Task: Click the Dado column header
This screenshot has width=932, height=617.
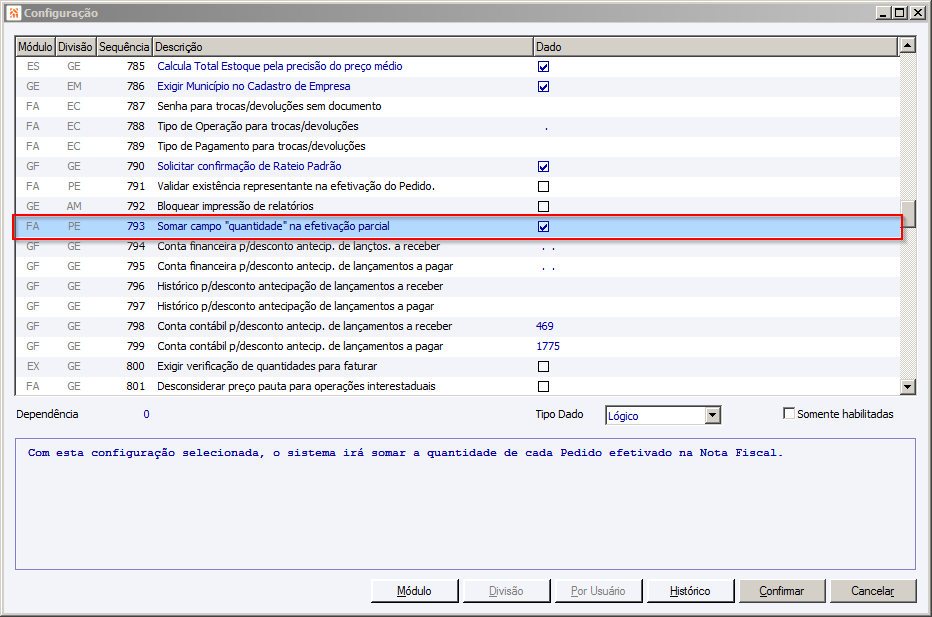Action: (x=715, y=46)
